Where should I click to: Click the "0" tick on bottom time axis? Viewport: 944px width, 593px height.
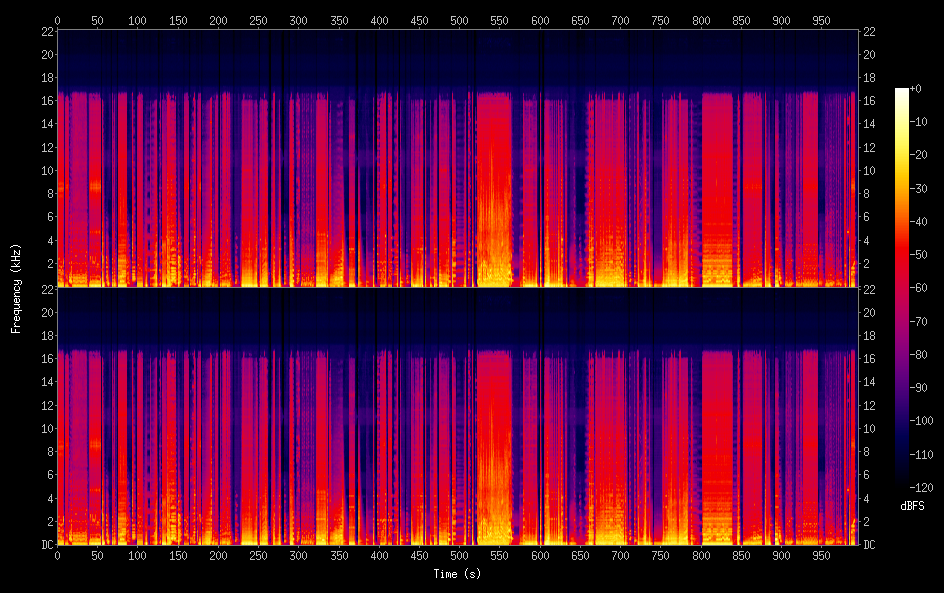(57, 555)
